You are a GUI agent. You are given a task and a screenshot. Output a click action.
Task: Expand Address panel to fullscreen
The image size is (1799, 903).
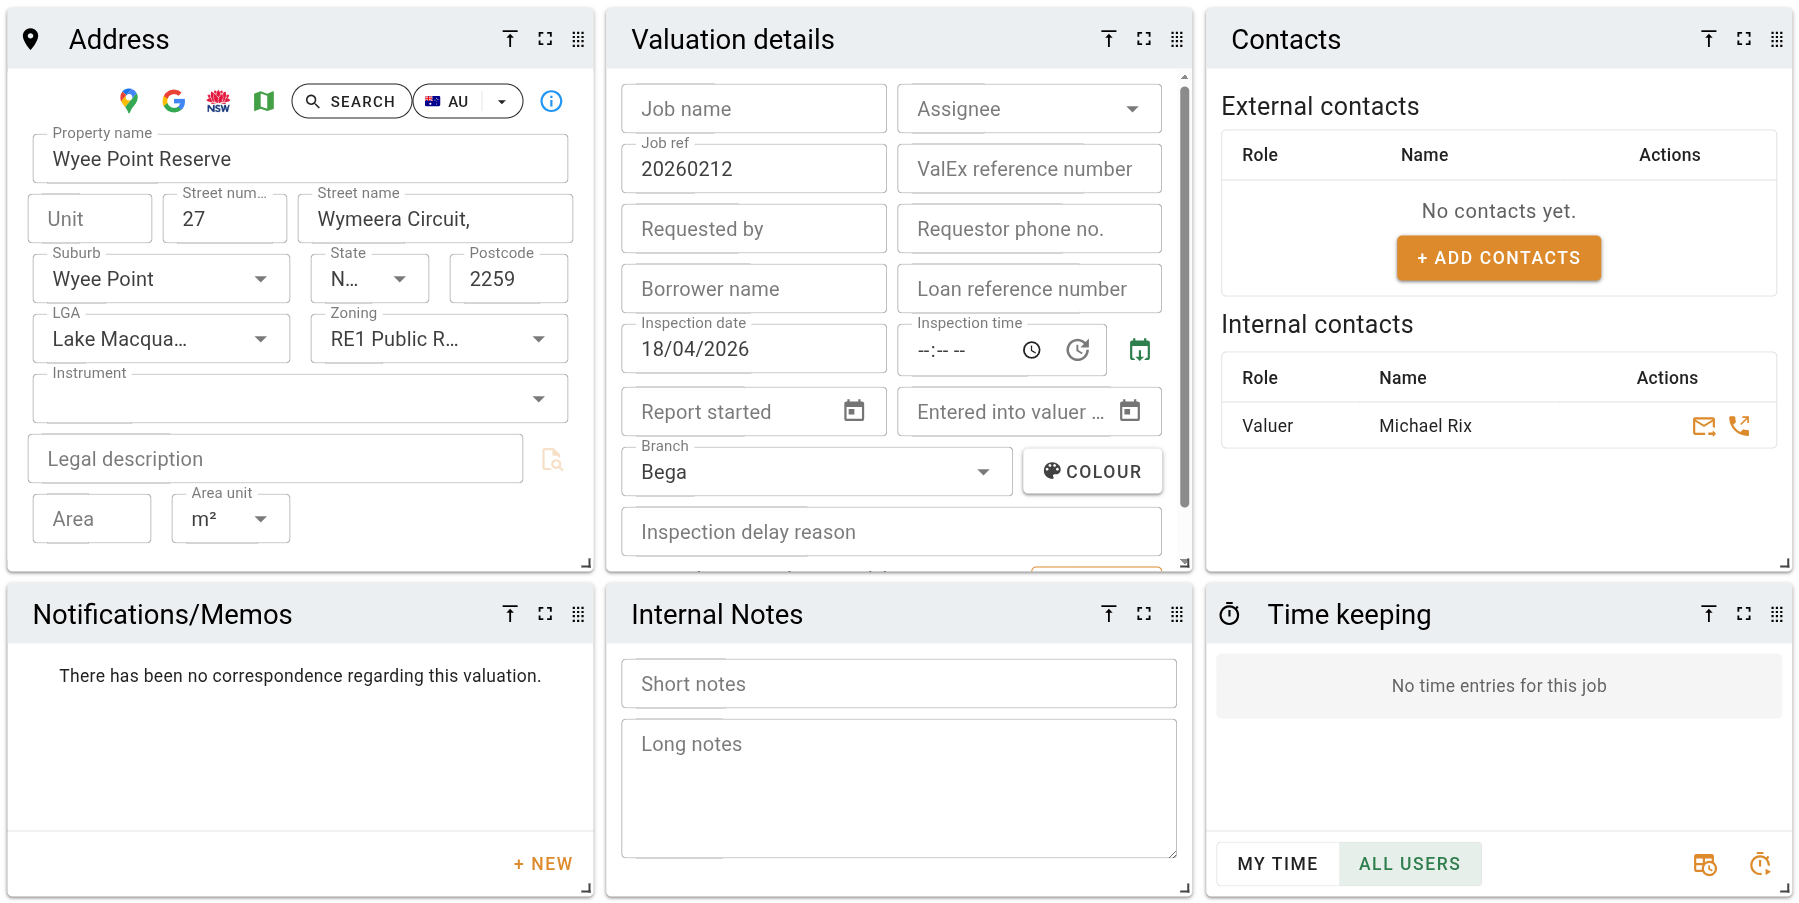545,39
